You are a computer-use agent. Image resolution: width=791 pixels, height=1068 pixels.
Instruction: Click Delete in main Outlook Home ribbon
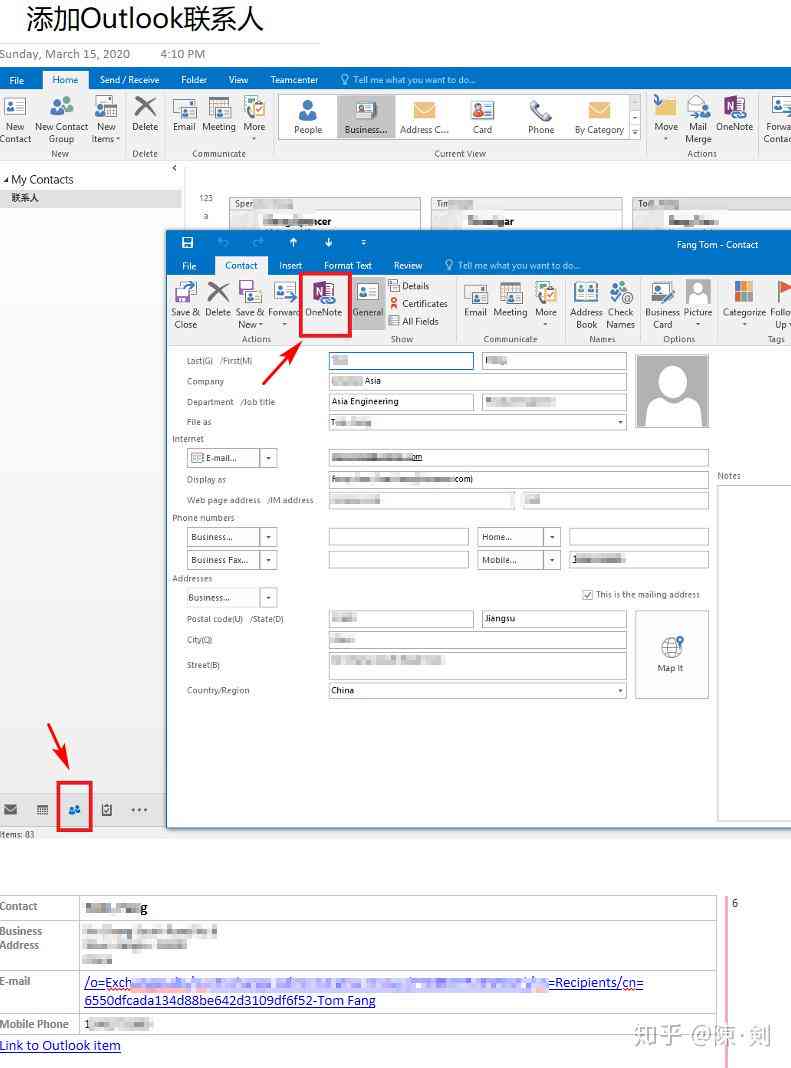[x=145, y=114]
